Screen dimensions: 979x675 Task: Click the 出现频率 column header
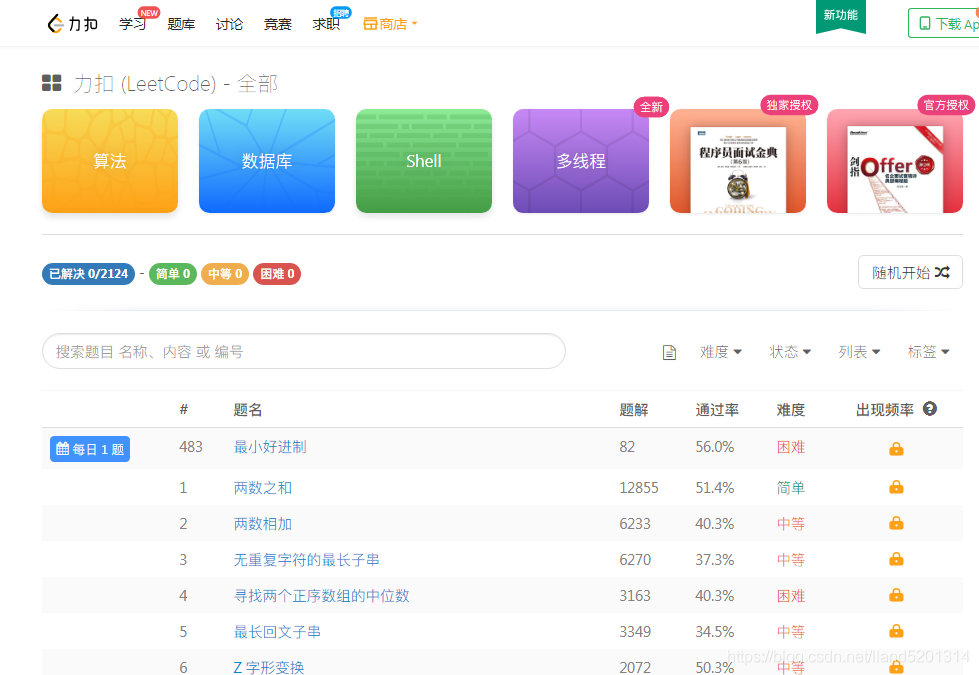point(885,410)
